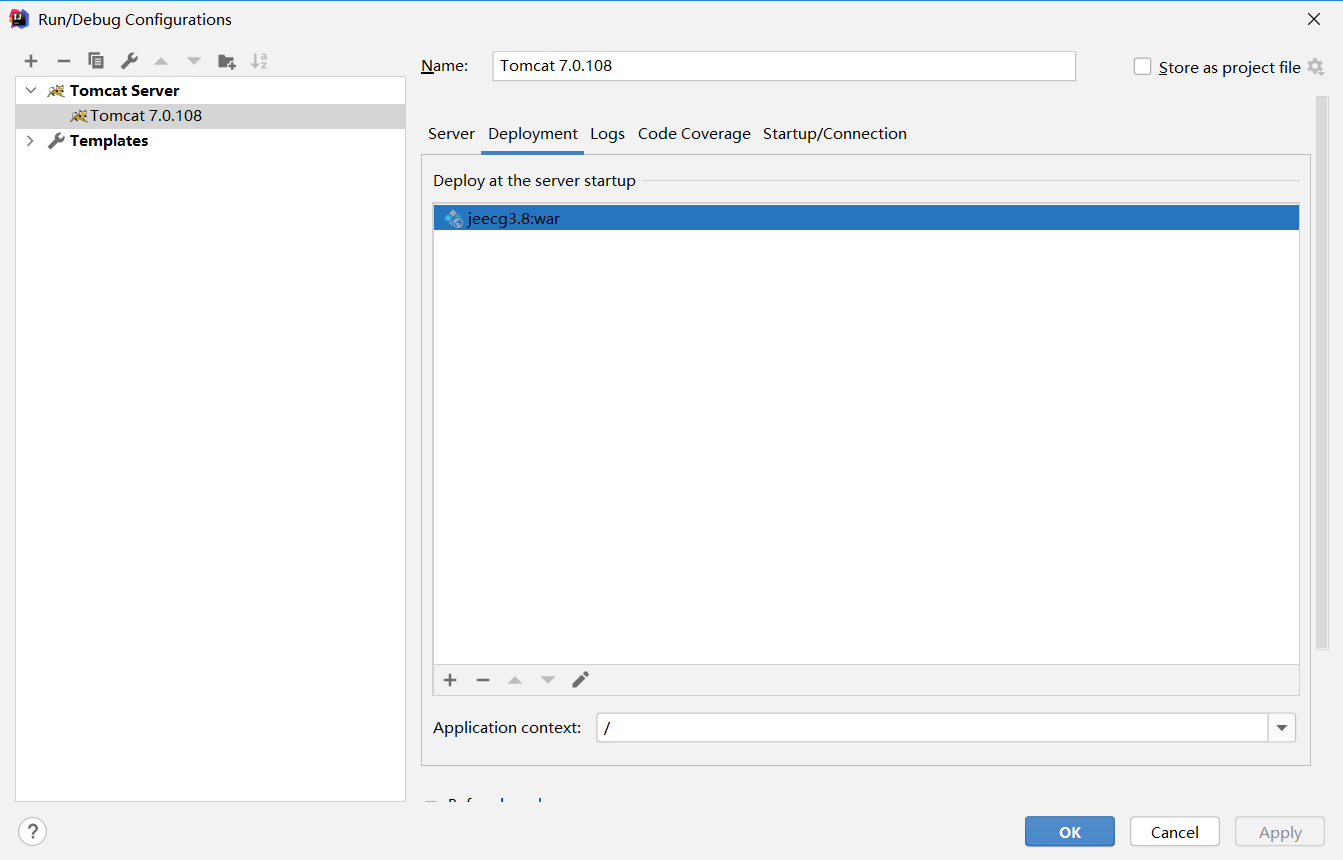Go to the Code Coverage tab
Image resolution: width=1343 pixels, height=860 pixels.
click(694, 134)
